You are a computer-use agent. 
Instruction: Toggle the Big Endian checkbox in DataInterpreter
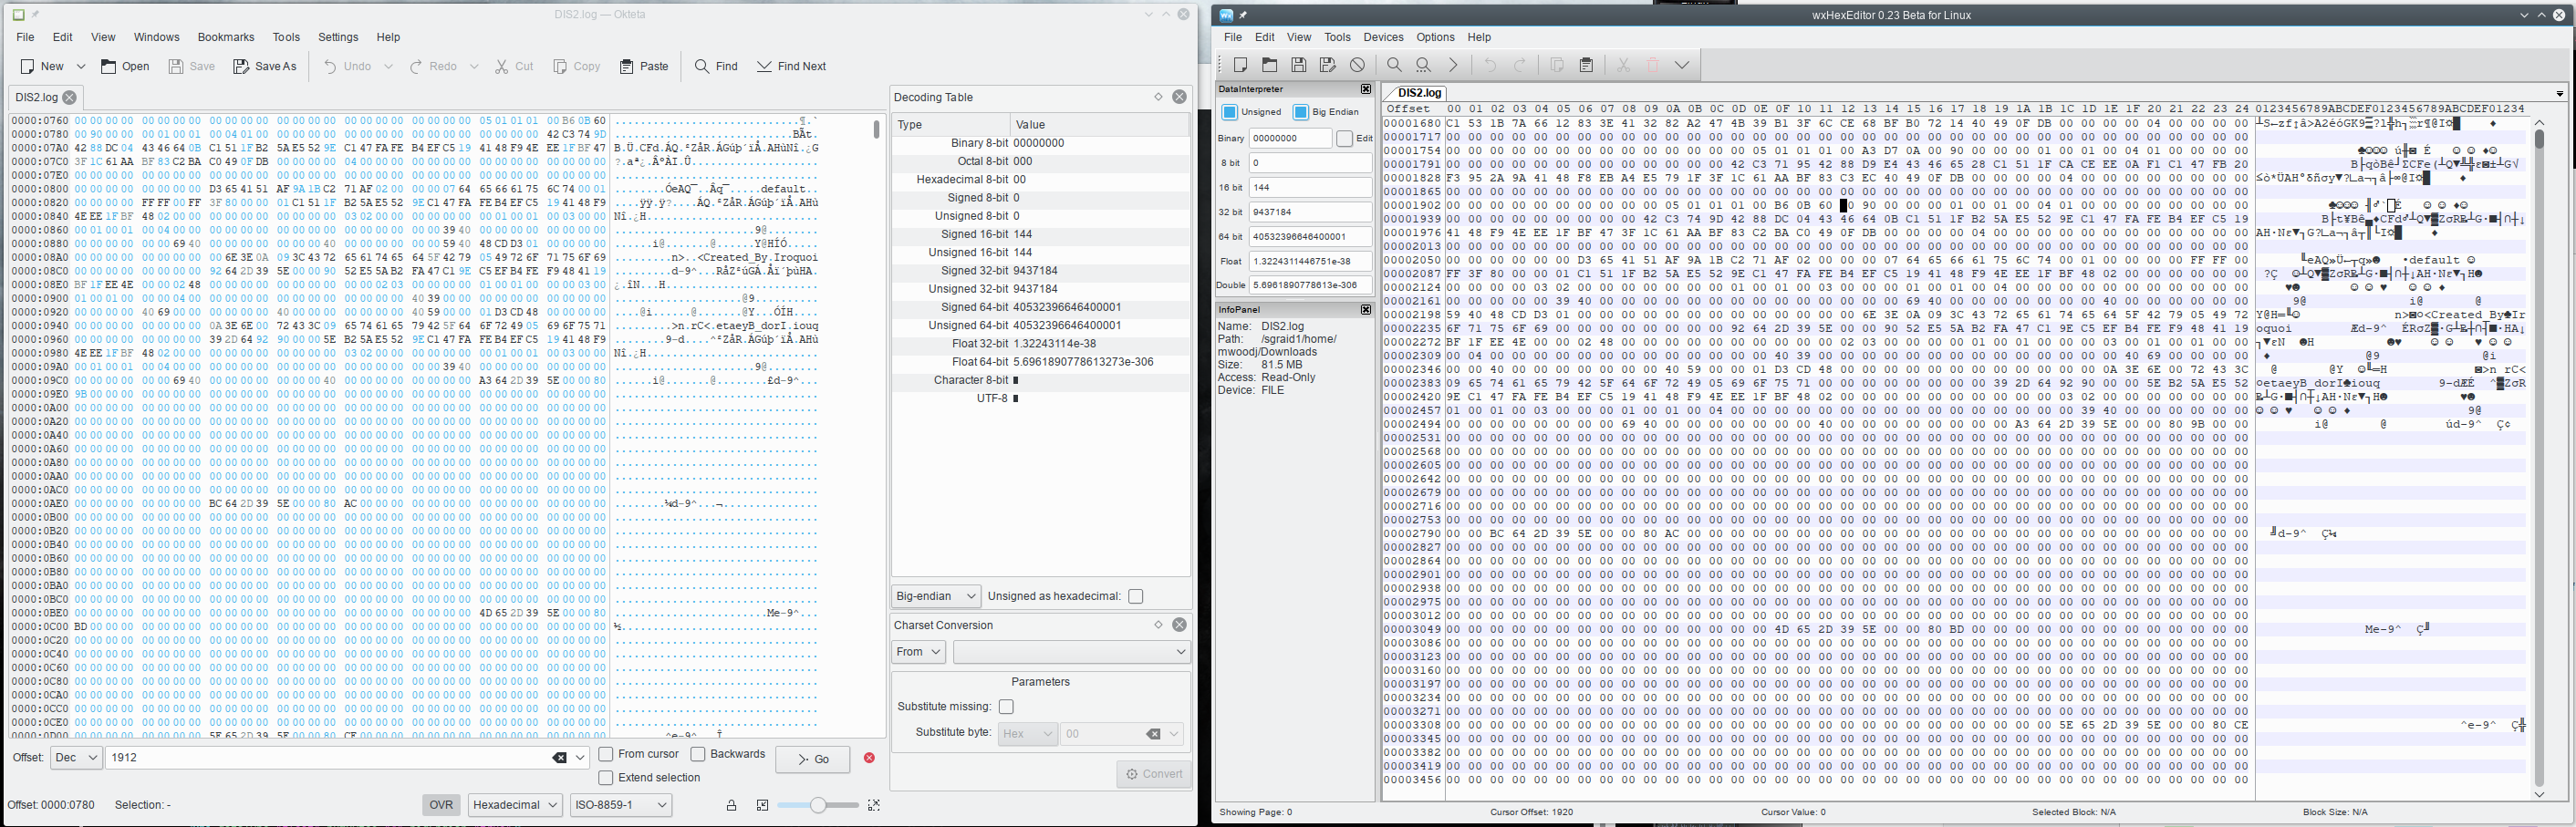point(1300,112)
